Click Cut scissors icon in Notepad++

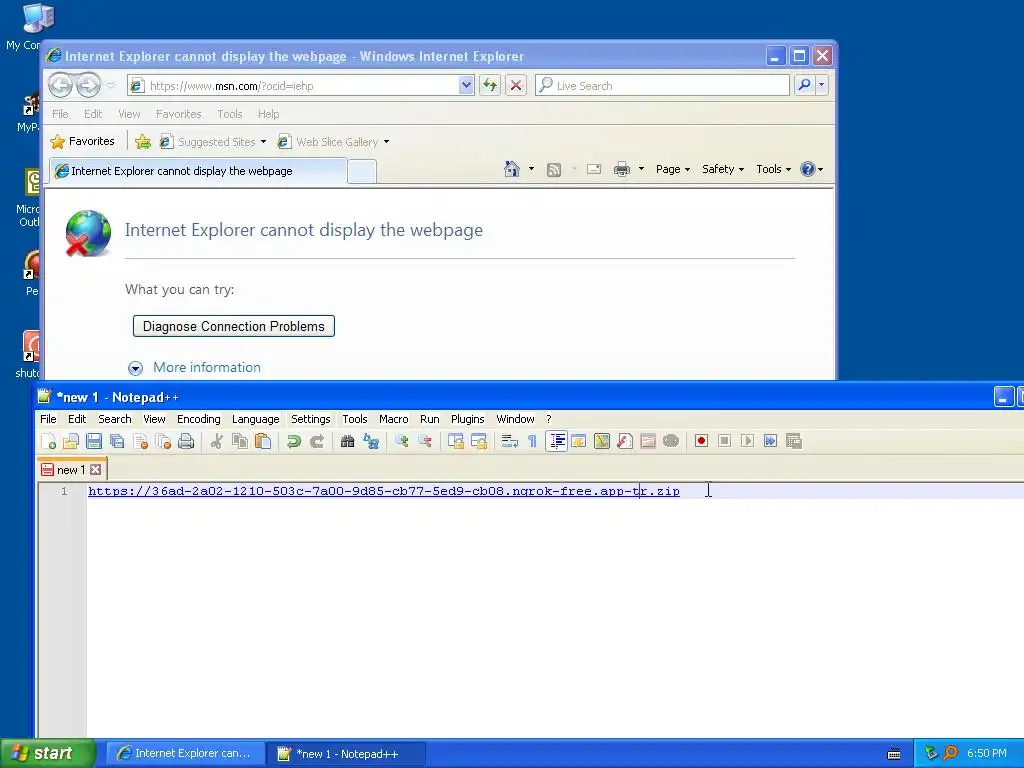tap(217, 441)
